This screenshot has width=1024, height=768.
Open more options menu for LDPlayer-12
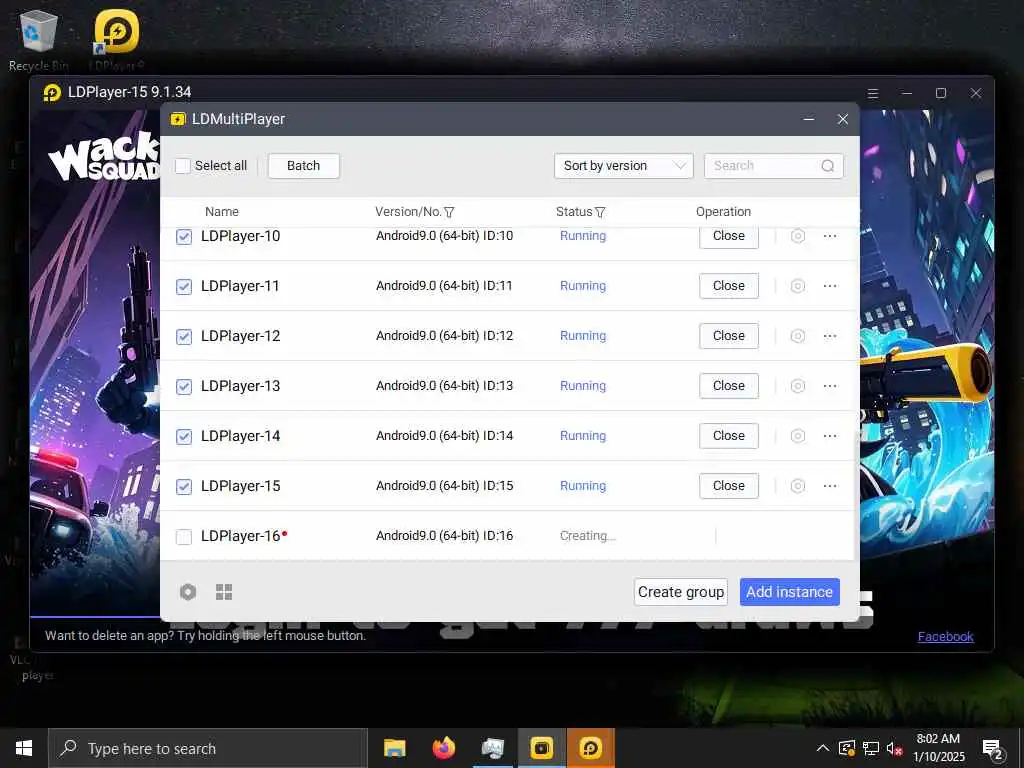click(830, 336)
